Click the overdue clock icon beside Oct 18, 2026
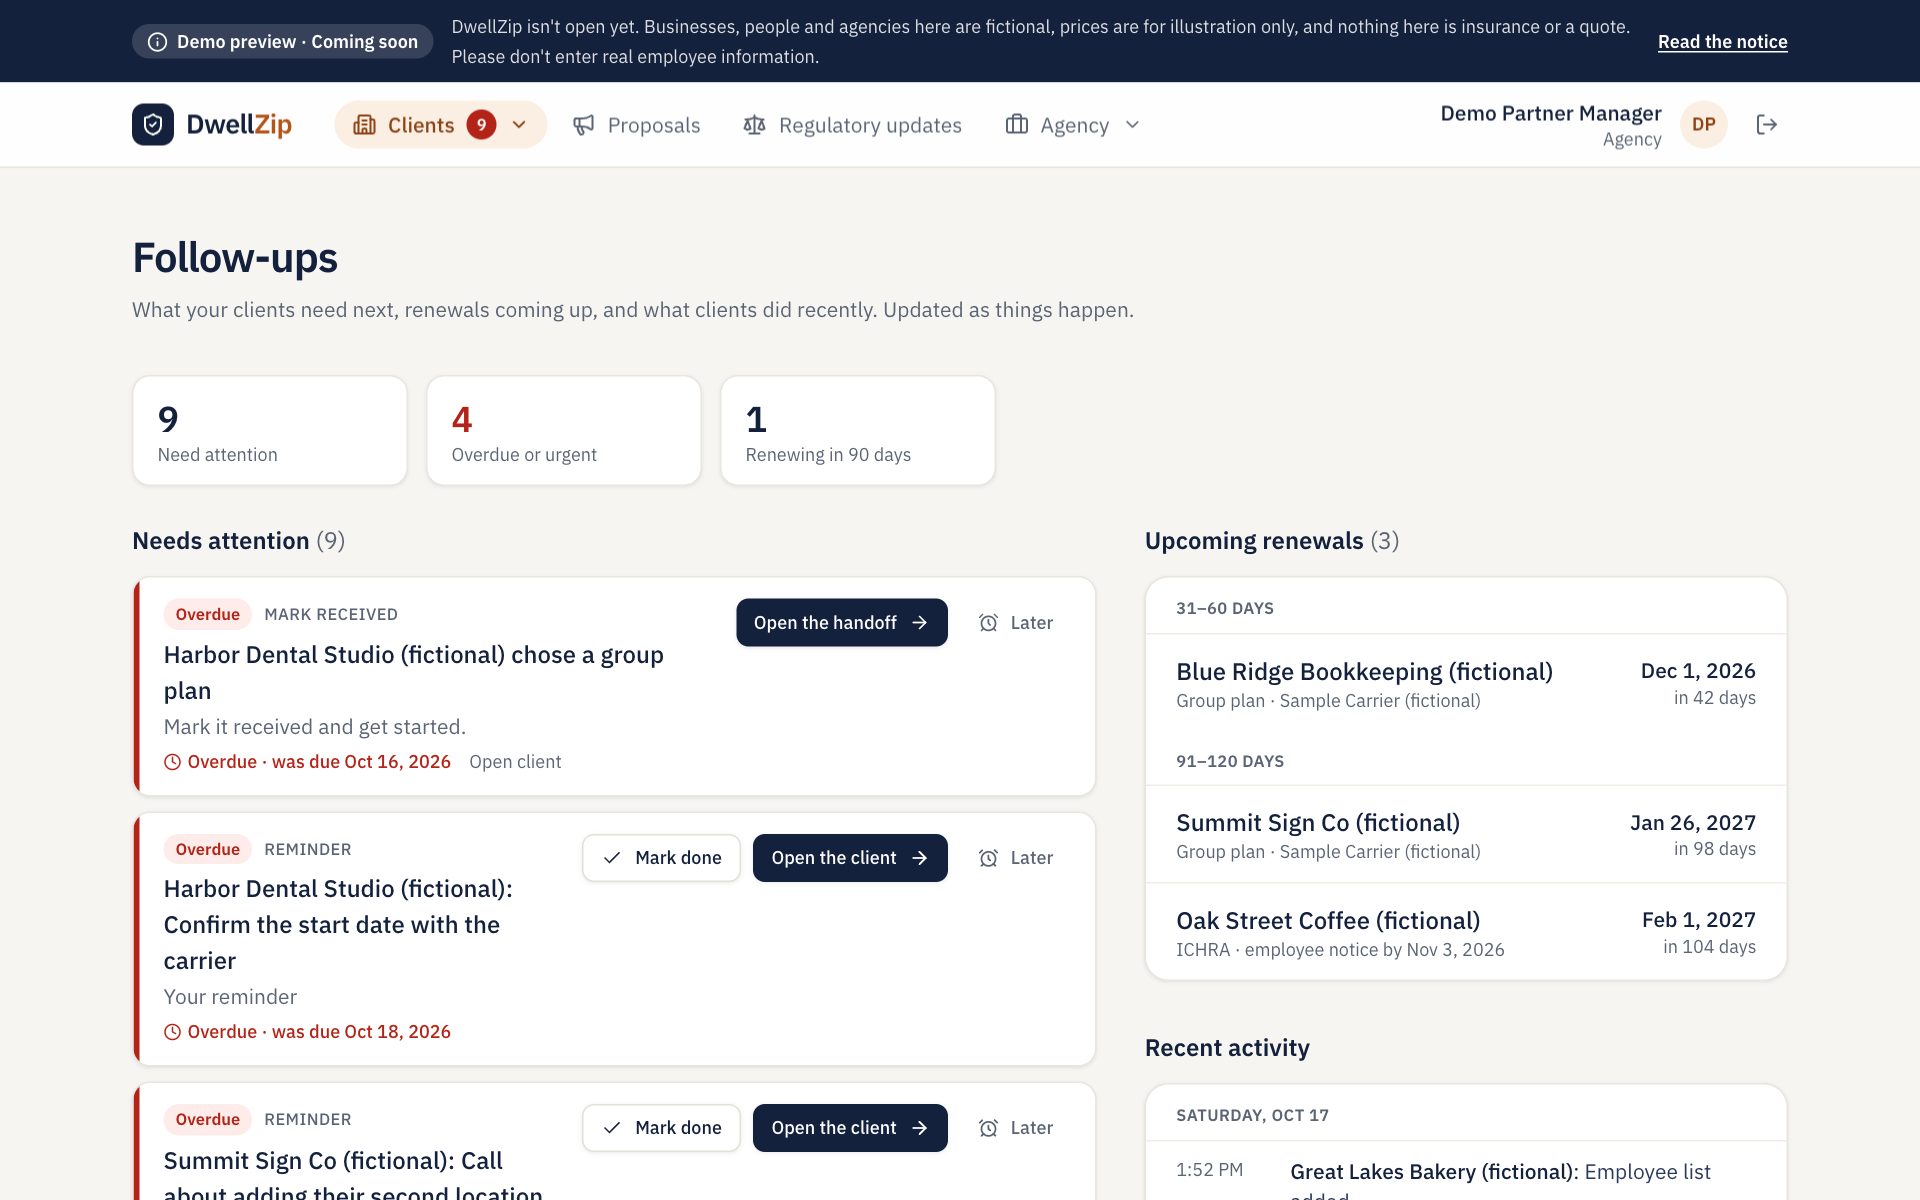1920x1200 pixels. [x=172, y=1032]
